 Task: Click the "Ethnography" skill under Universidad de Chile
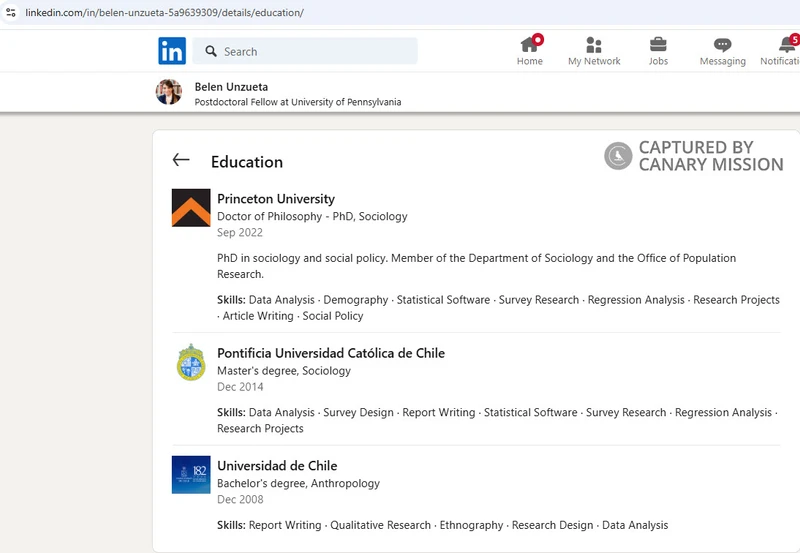[x=471, y=525]
